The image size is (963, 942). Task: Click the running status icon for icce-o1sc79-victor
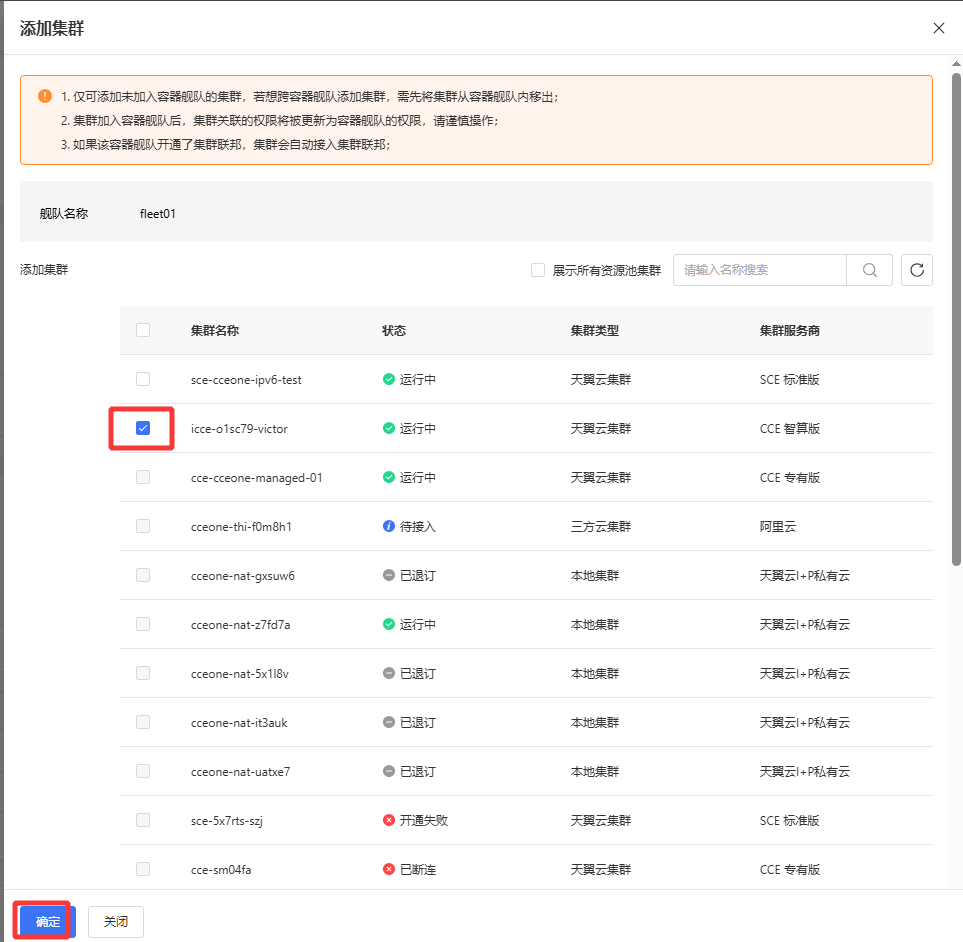coord(389,428)
